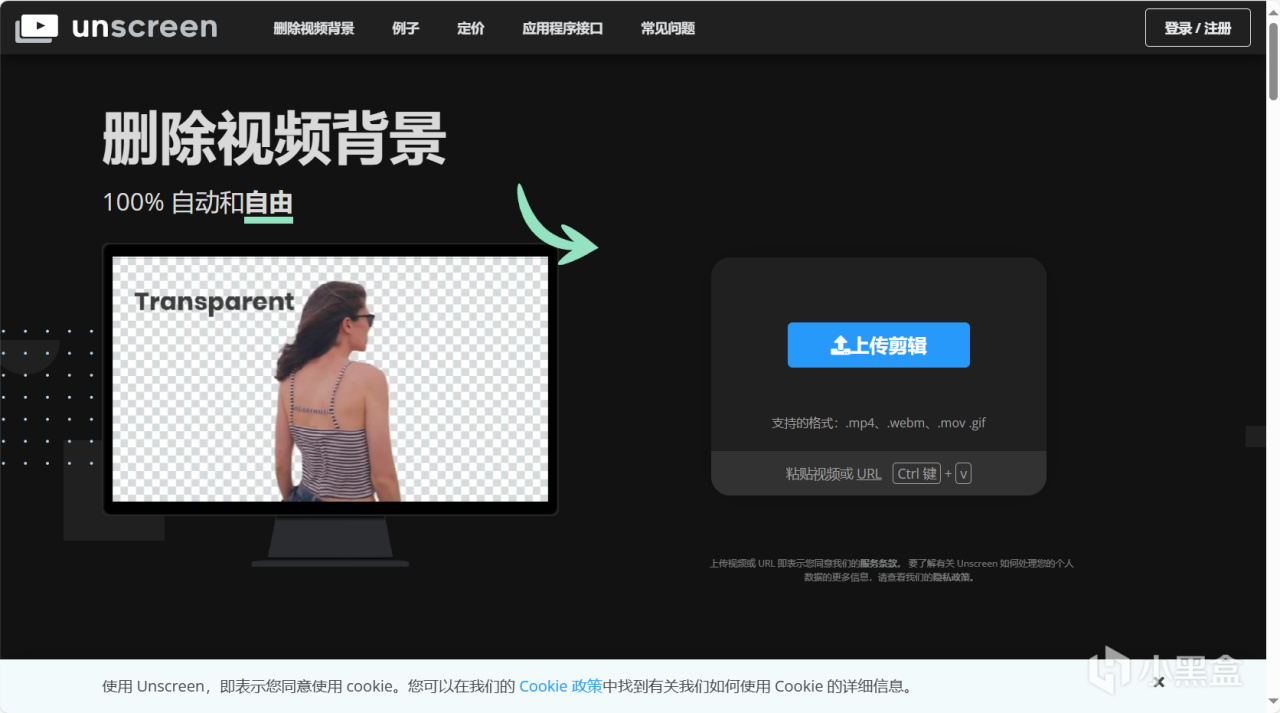Click the URL link to paste video
Viewport: 1280px width, 713px height.
(869, 474)
